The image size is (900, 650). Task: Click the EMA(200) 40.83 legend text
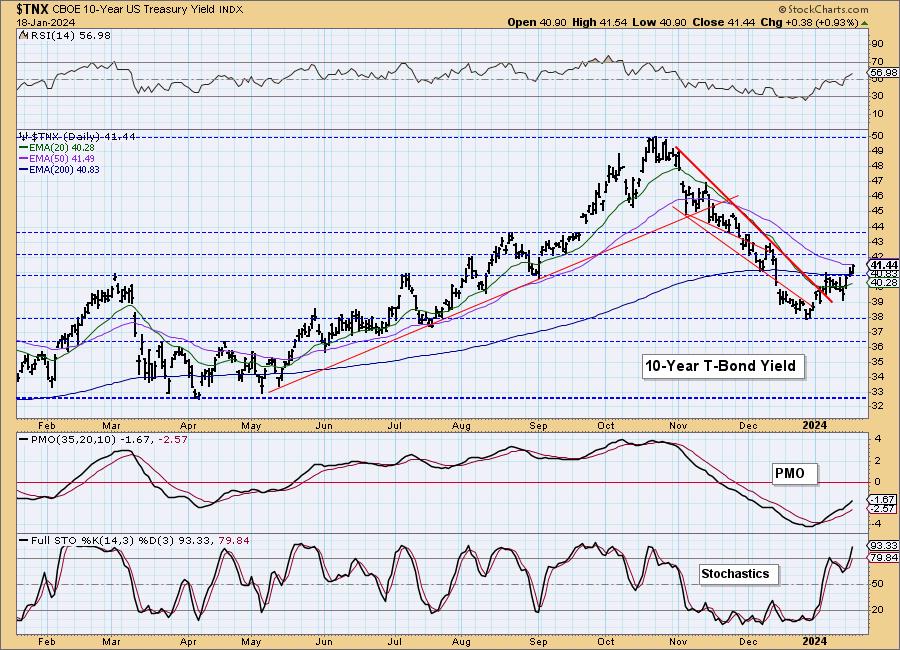(64, 169)
